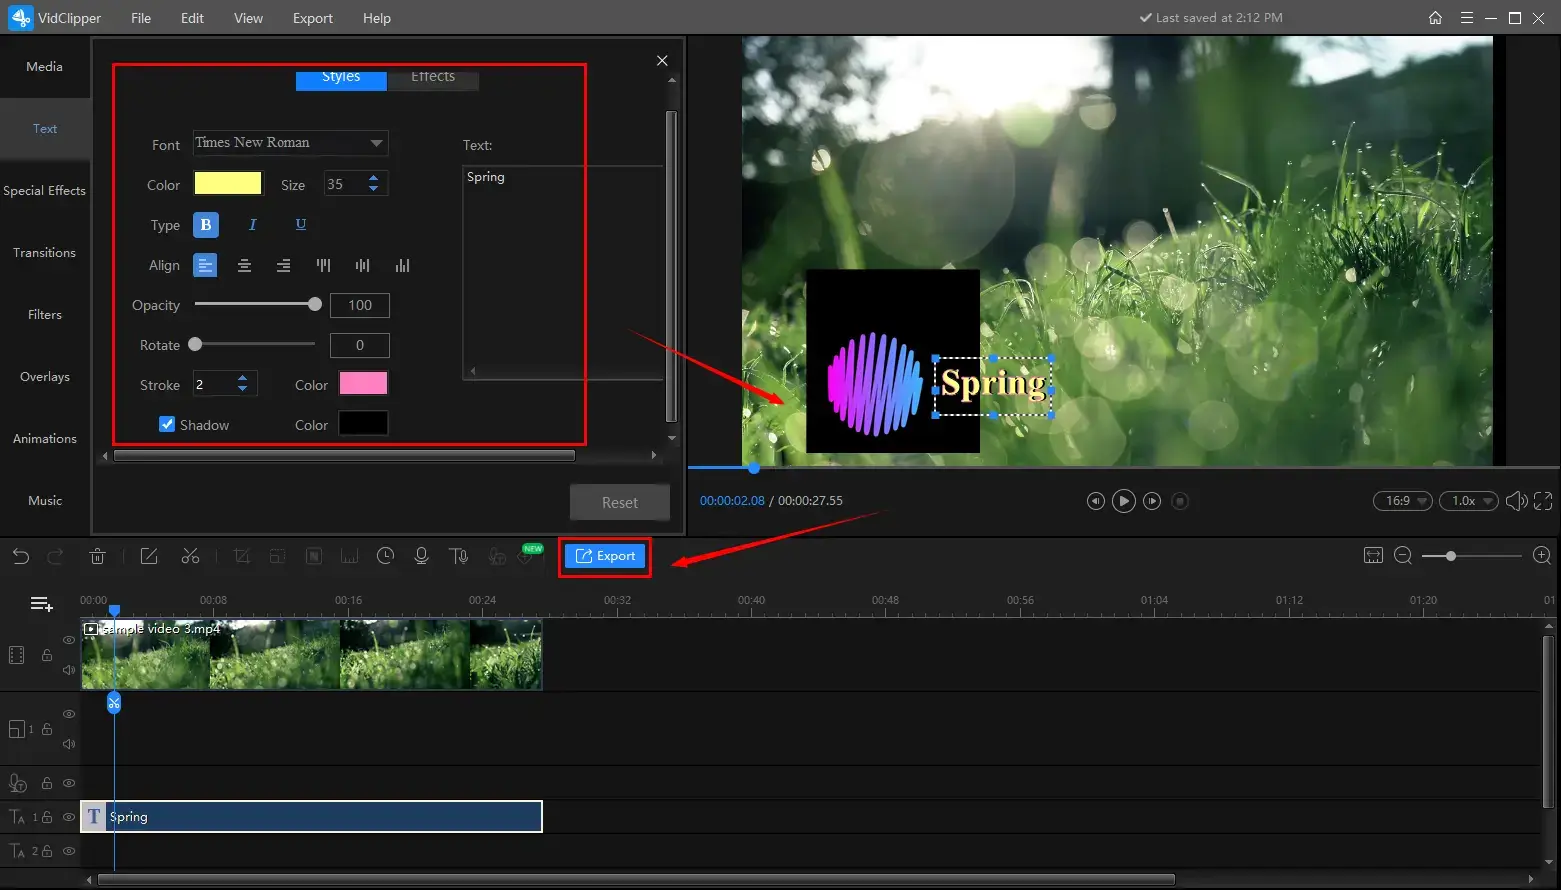
Task: Apply italic text style
Action: (x=252, y=225)
